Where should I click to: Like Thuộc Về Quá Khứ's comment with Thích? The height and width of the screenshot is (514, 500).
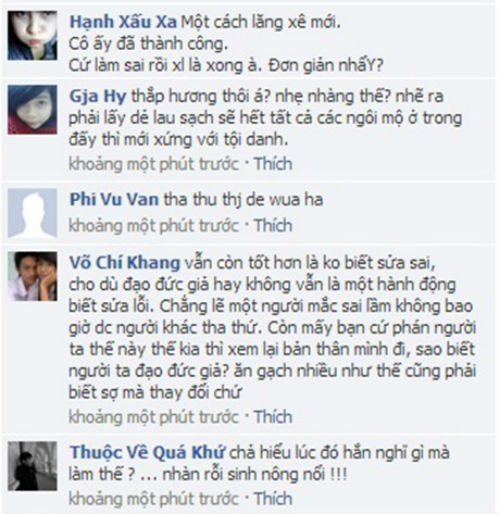[273, 498]
